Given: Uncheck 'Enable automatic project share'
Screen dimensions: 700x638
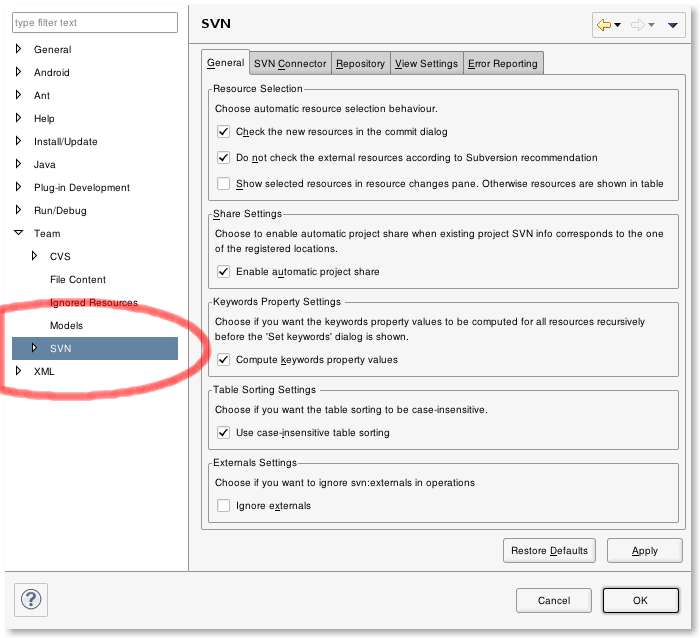Looking at the screenshot, I should coord(224,272).
